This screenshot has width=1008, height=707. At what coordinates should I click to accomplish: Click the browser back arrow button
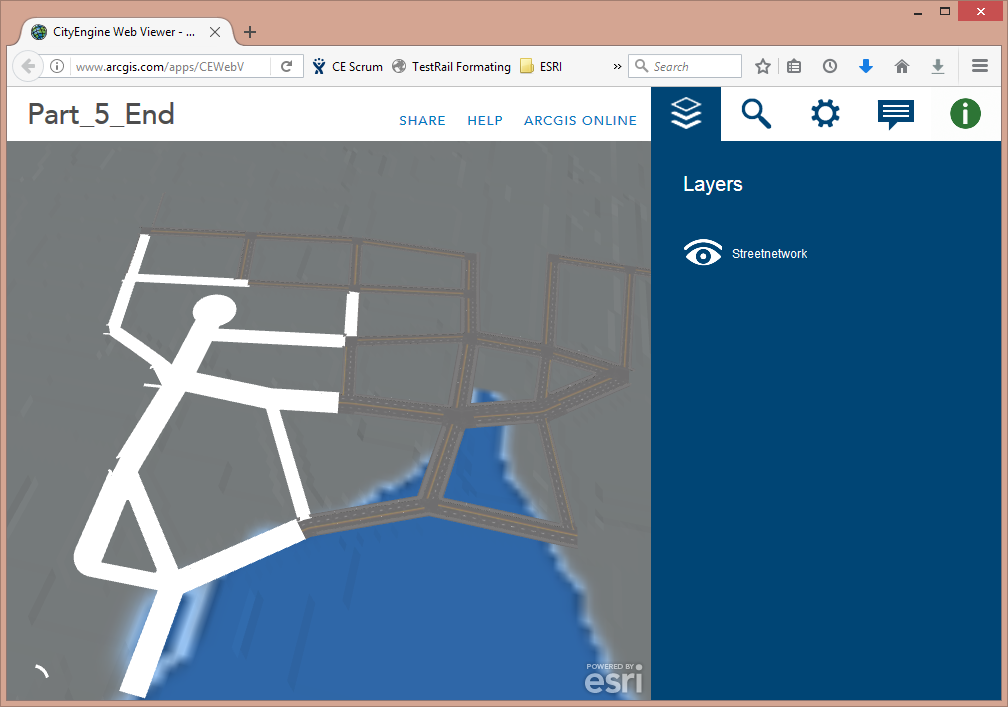pos(28,66)
